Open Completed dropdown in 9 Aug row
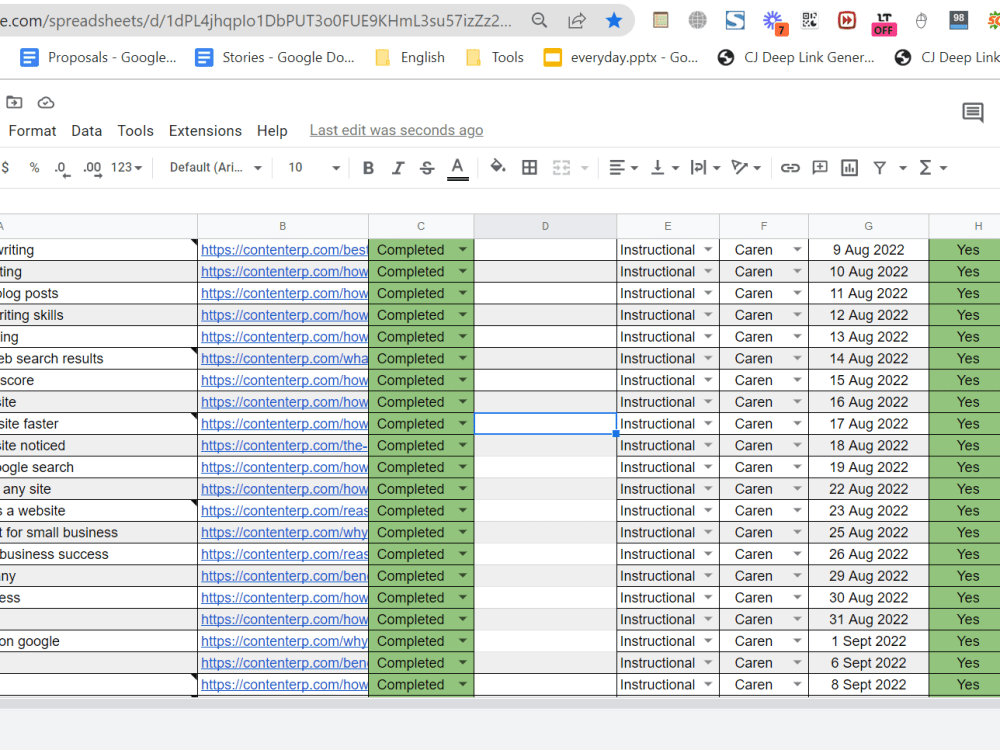The image size is (1000, 750). coord(463,249)
